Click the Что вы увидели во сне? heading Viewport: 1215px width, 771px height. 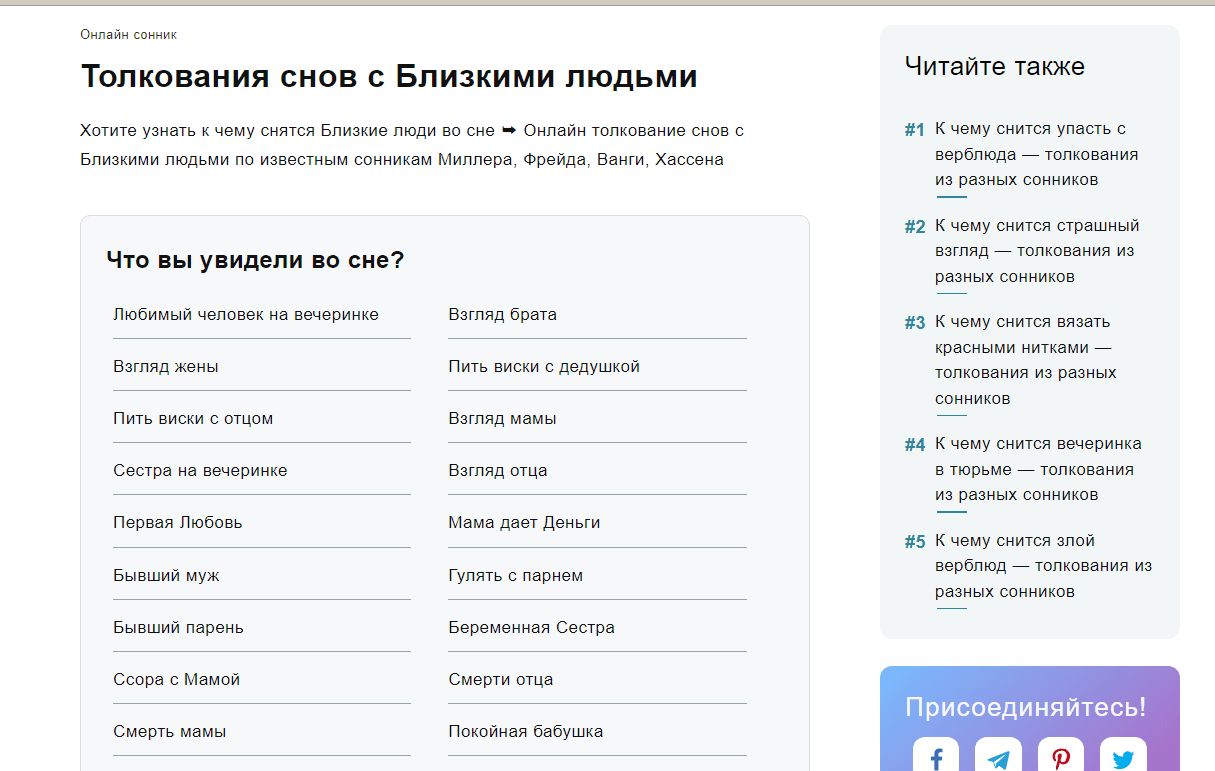click(255, 260)
